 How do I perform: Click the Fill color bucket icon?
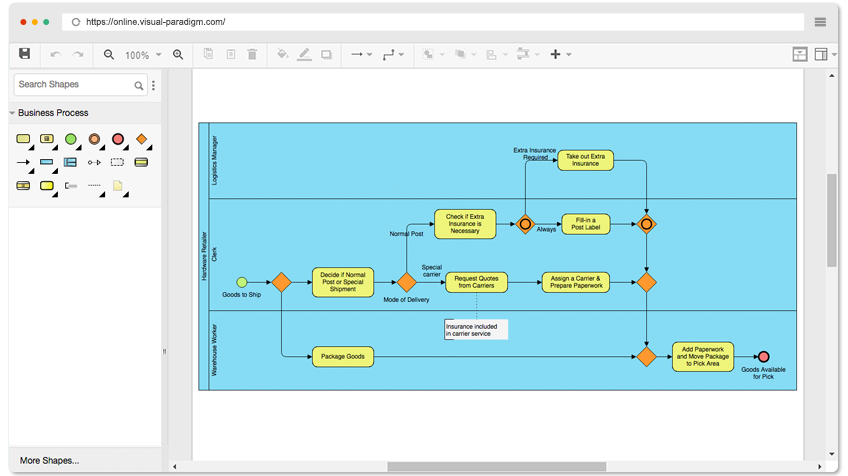[x=282, y=54]
